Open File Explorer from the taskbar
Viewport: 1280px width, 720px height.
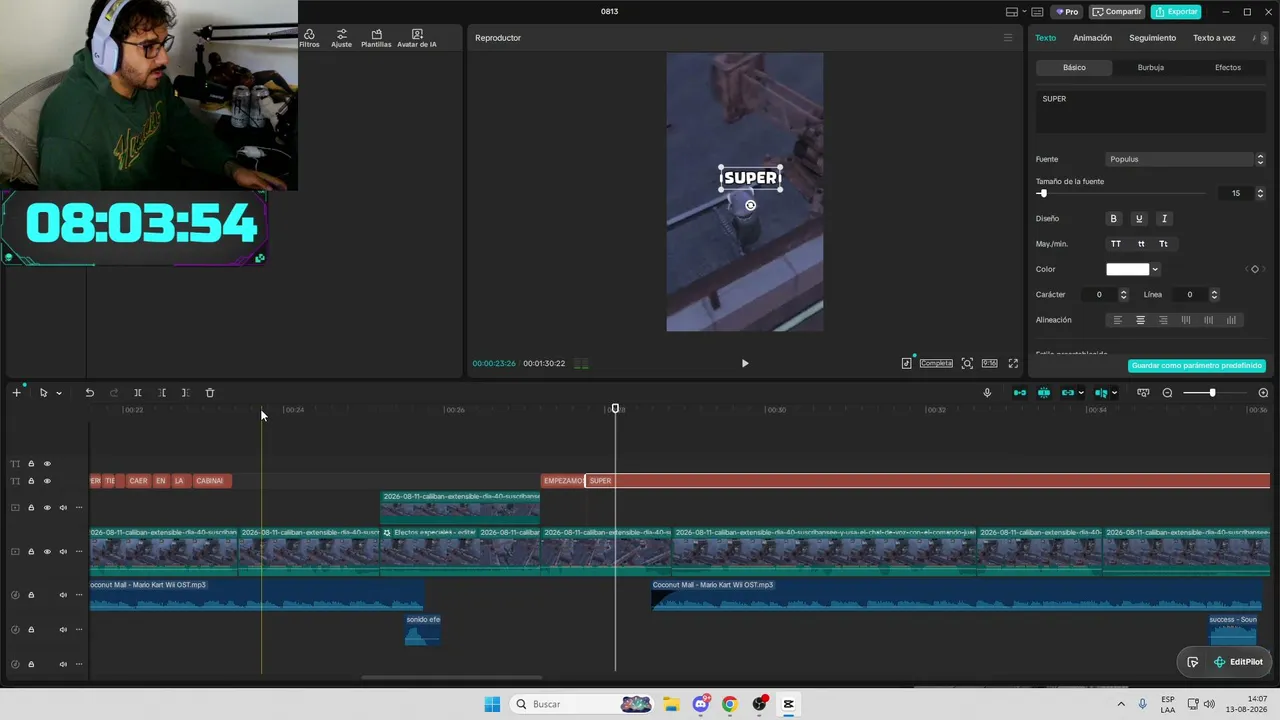pyautogui.click(x=671, y=704)
